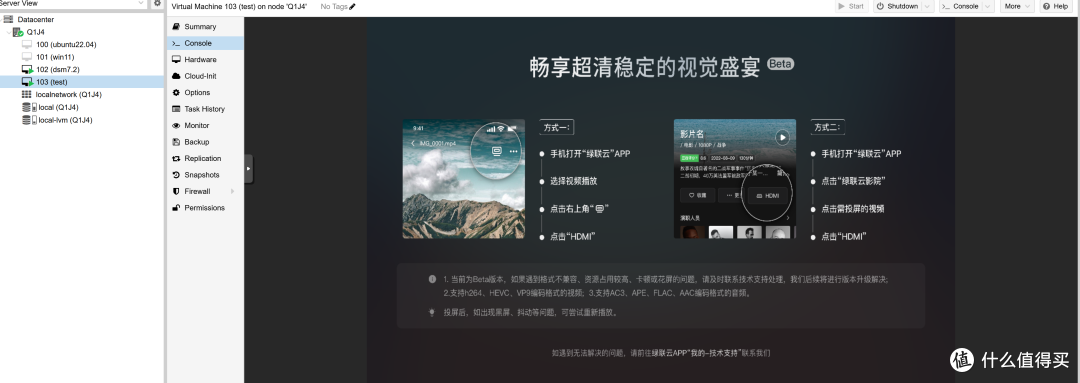Click the play icon on the movie card
1080x383 pixels.
coord(782,137)
